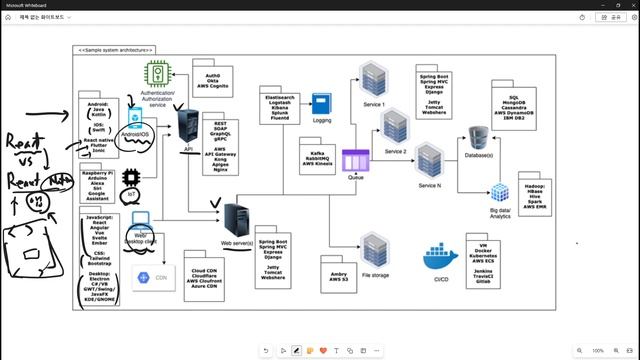
Task: Click the Sample system architecture title tab
Action: coord(114,50)
